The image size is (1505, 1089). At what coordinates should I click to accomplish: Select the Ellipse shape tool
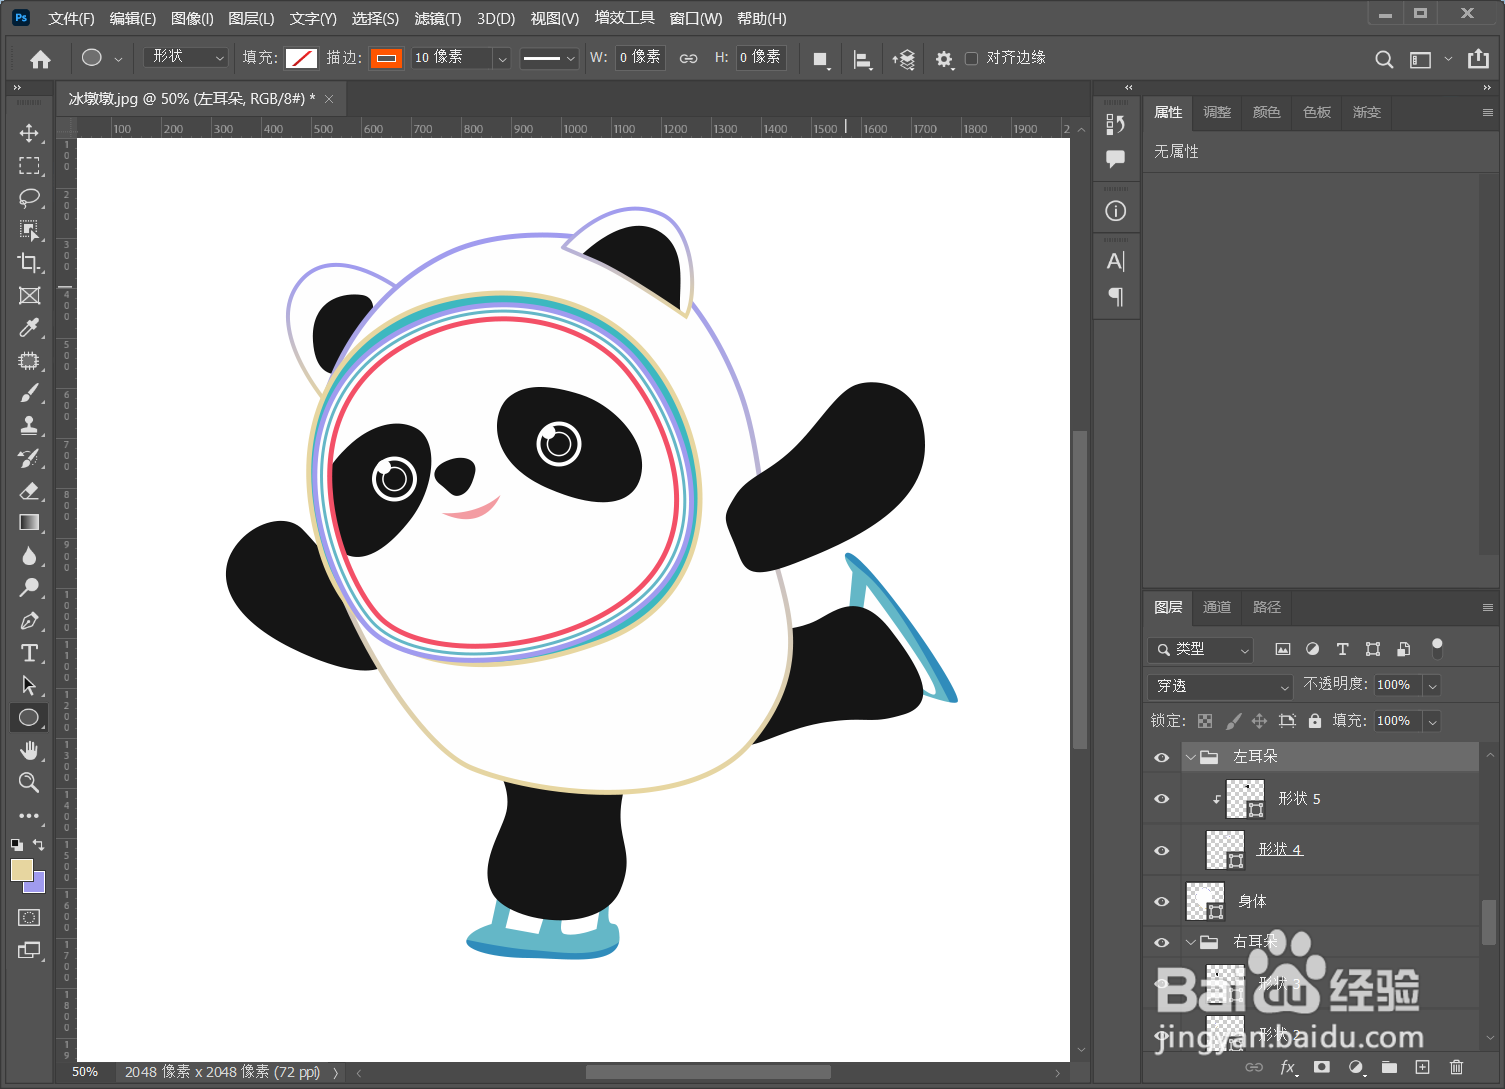click(x=29, y=718)
